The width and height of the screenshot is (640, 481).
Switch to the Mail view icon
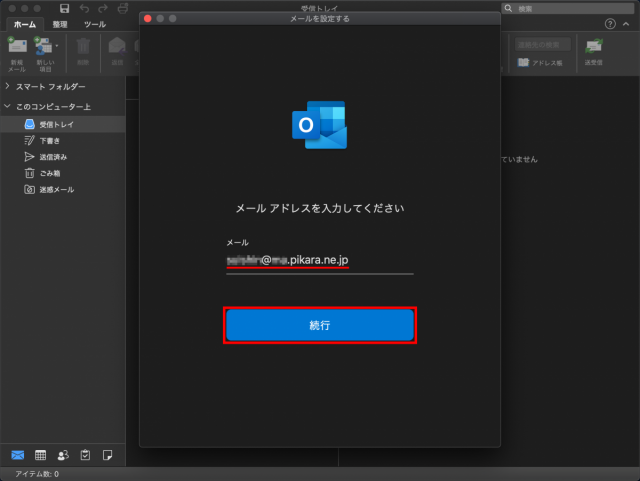click(x=18, y=454)
